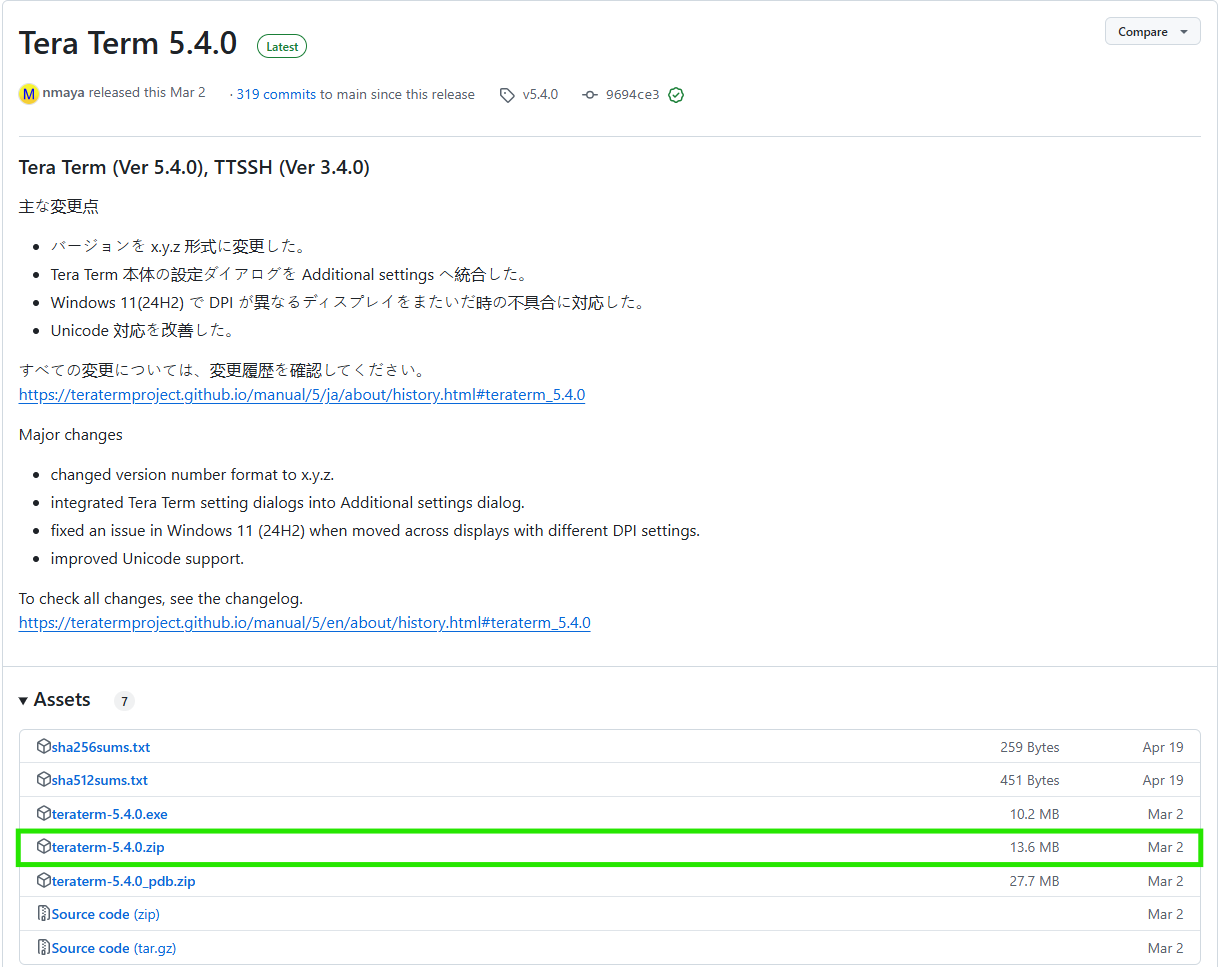Image resolution: width=1223 pixels, height=967 pixels.
Task: Click file-zip icon next to Source code (tar.gz)
Action: (x=43, y=947)
